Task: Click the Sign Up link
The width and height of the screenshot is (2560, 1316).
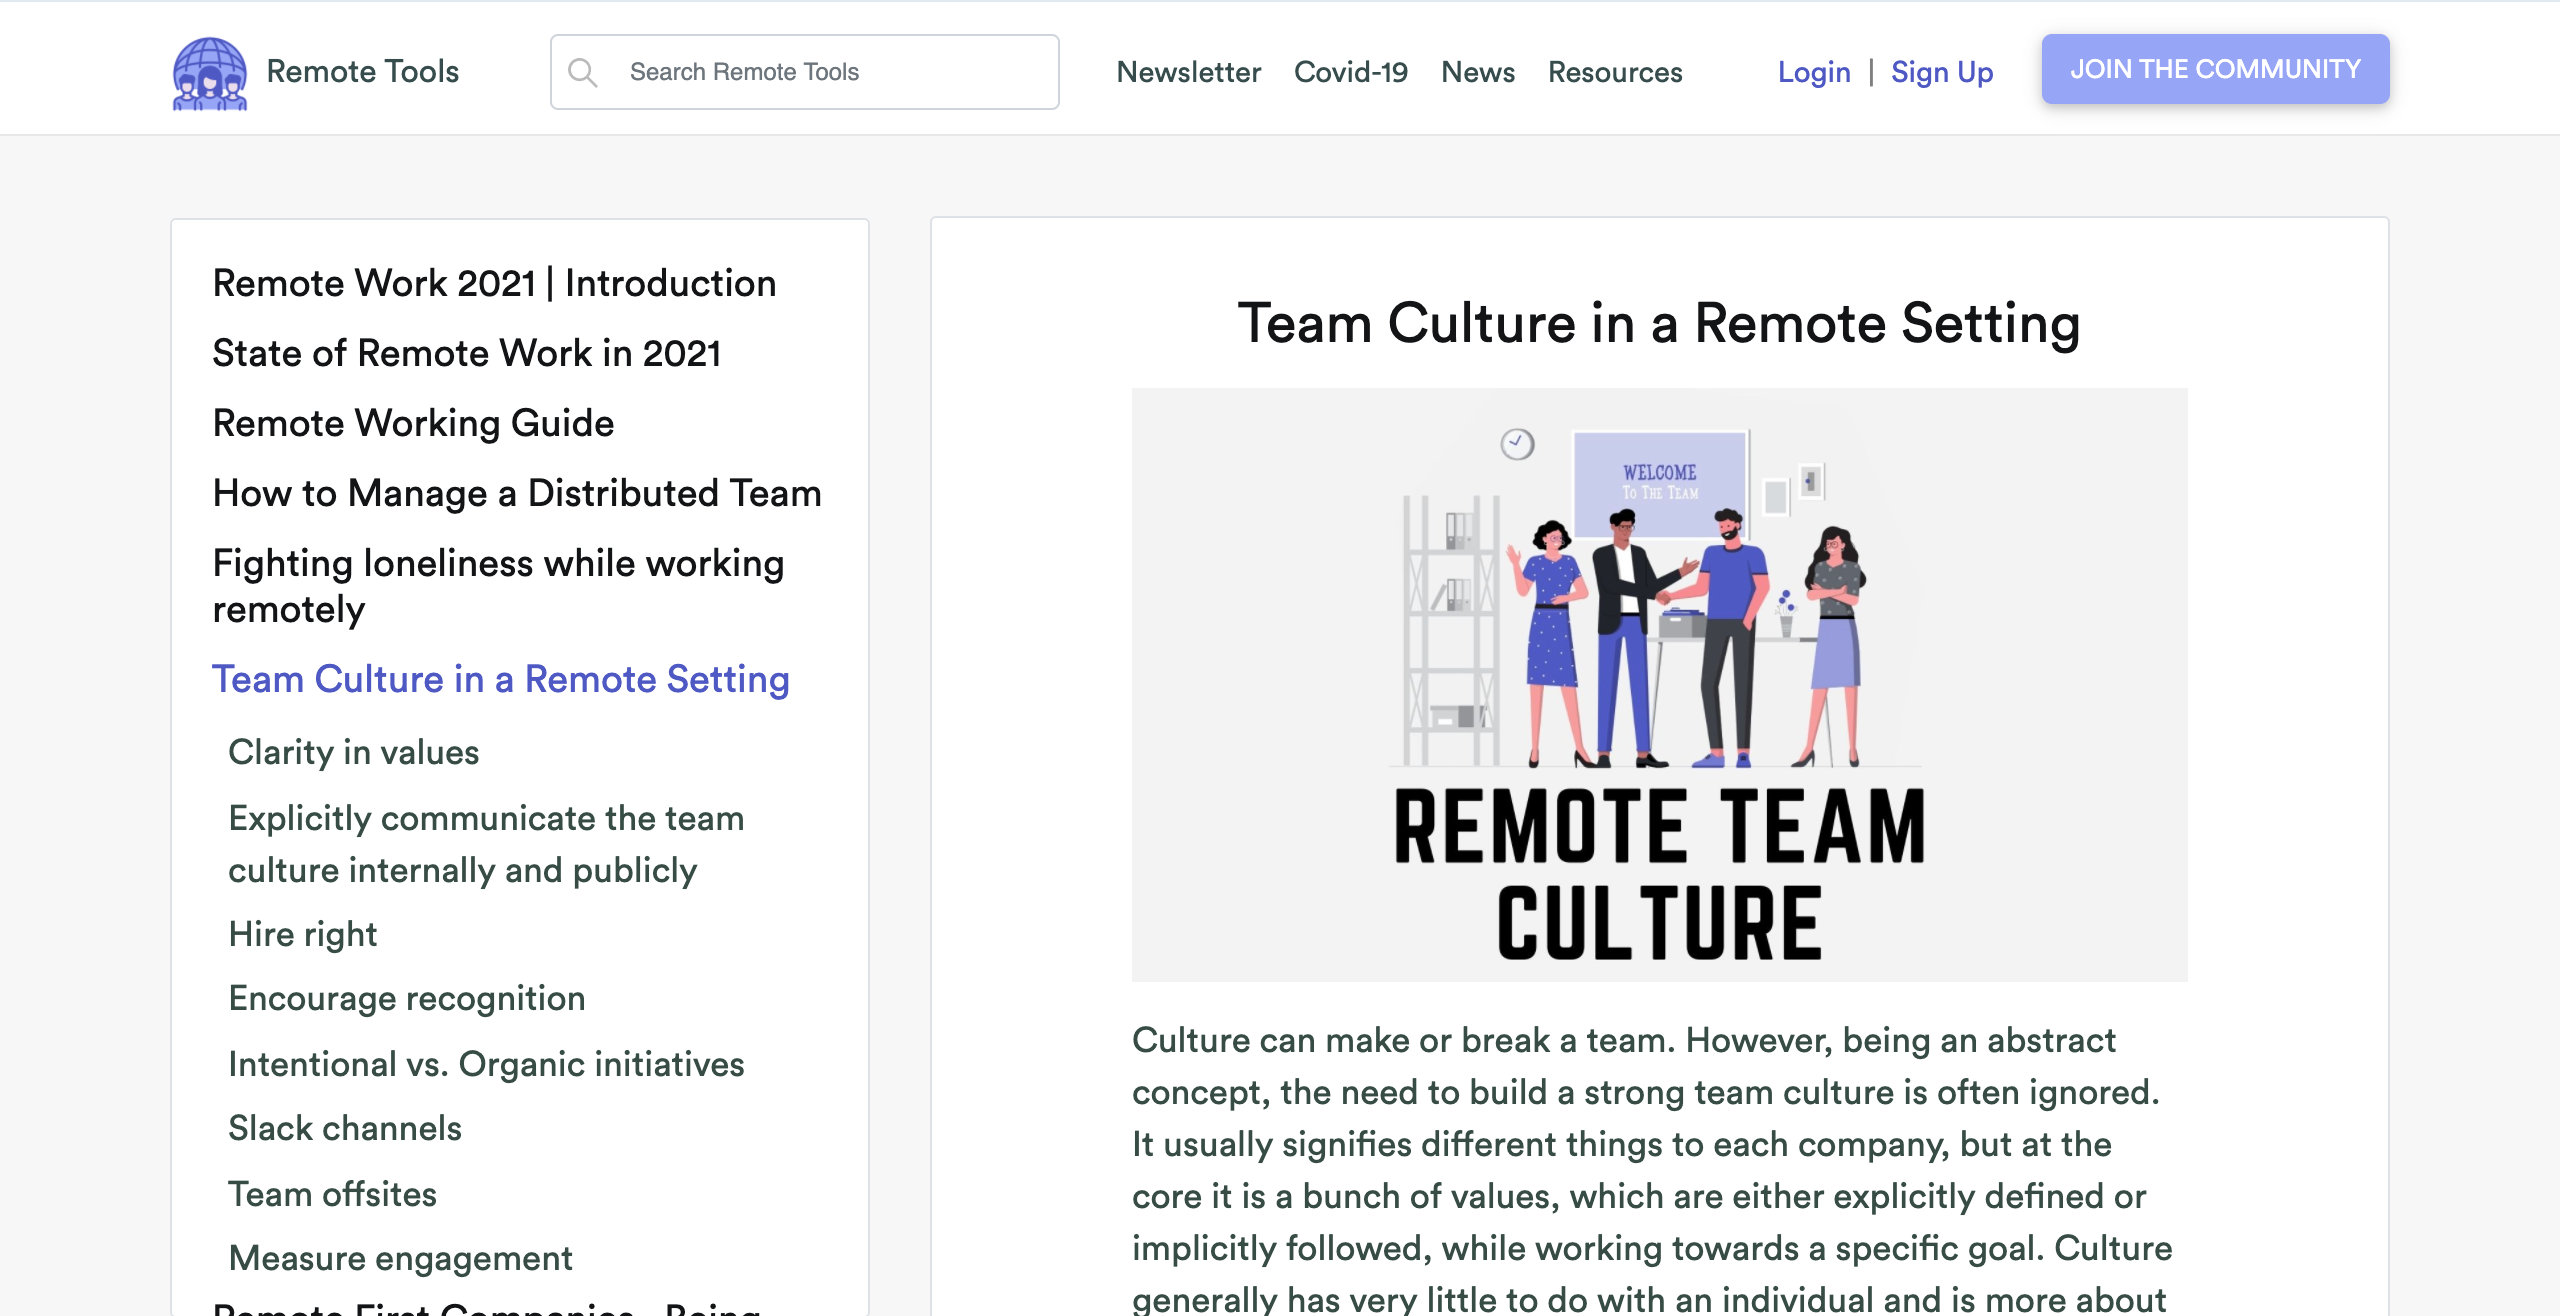Action: click(1941, 72)
